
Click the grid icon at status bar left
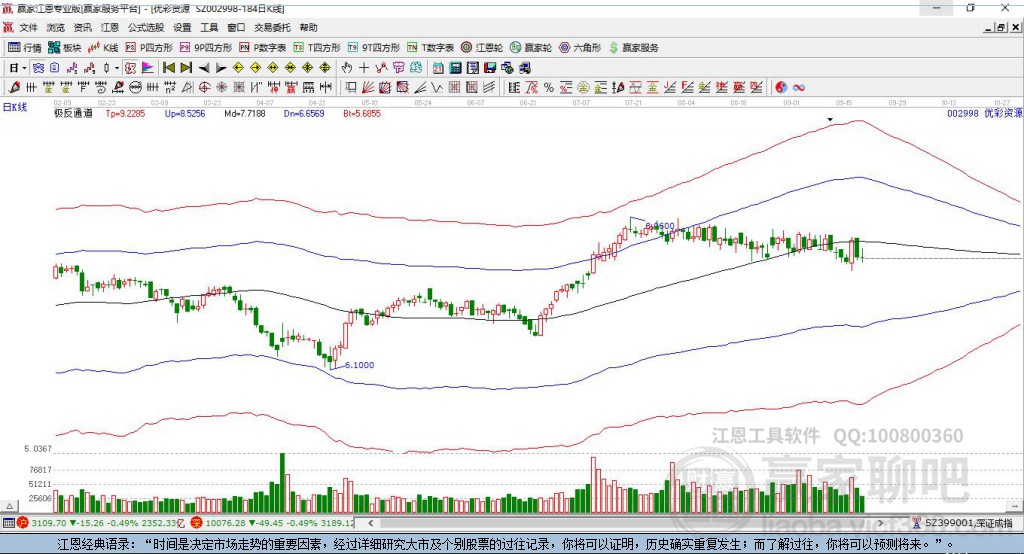(x=8, y=523)
